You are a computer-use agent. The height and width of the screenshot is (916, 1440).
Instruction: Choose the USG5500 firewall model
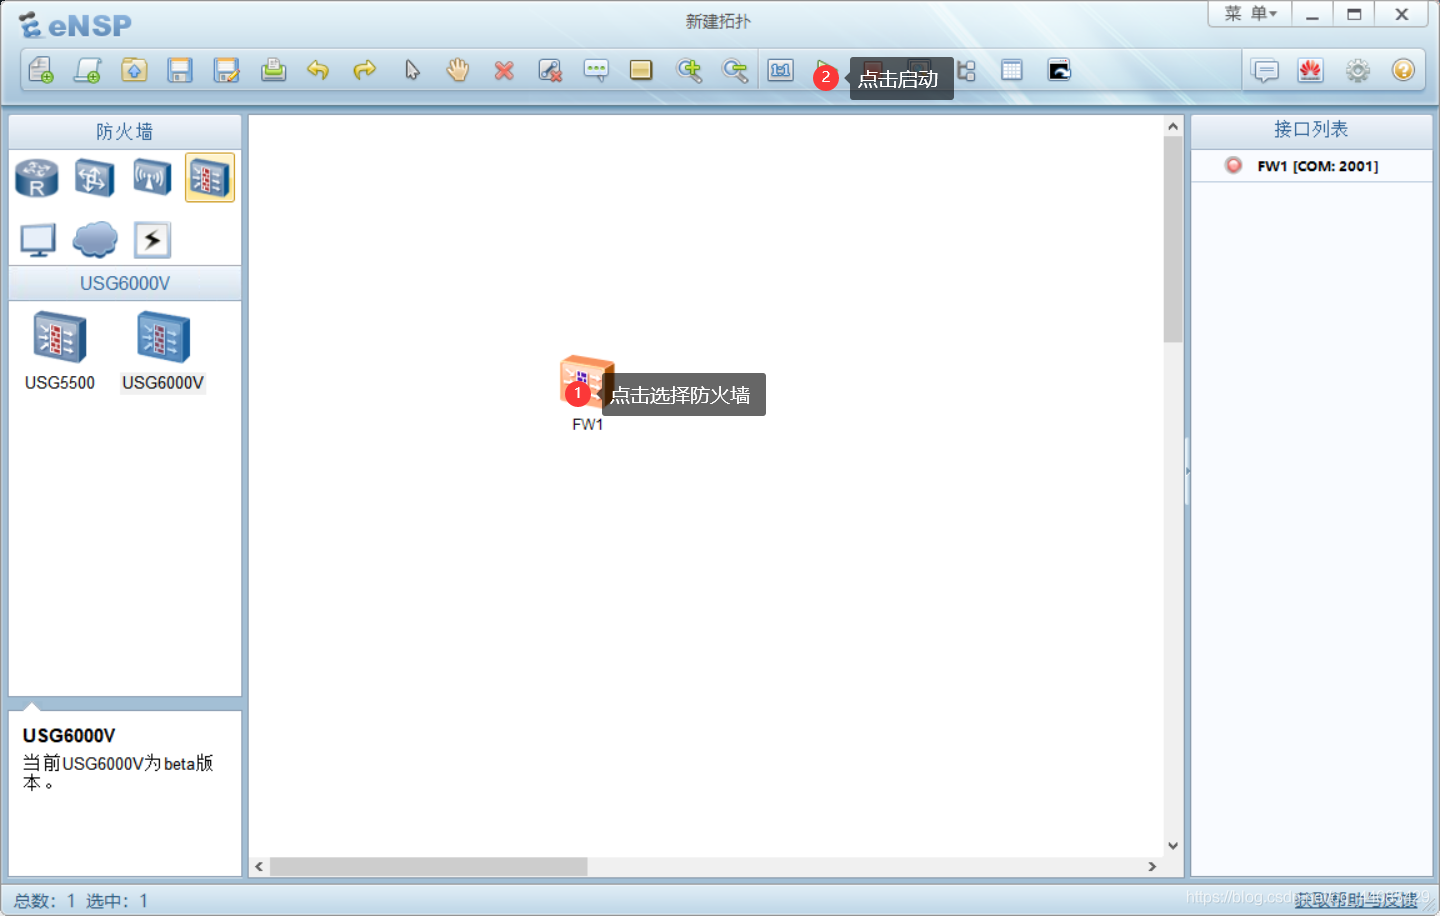click(x=60, y=351)
